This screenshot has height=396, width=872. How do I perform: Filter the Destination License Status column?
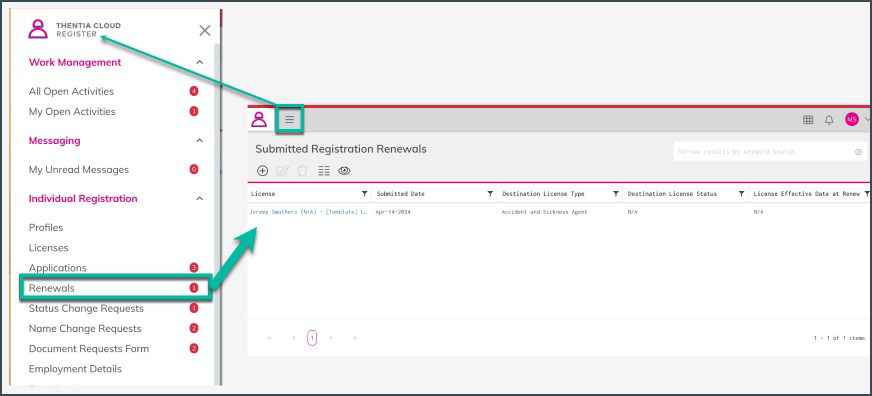[741, 194]
